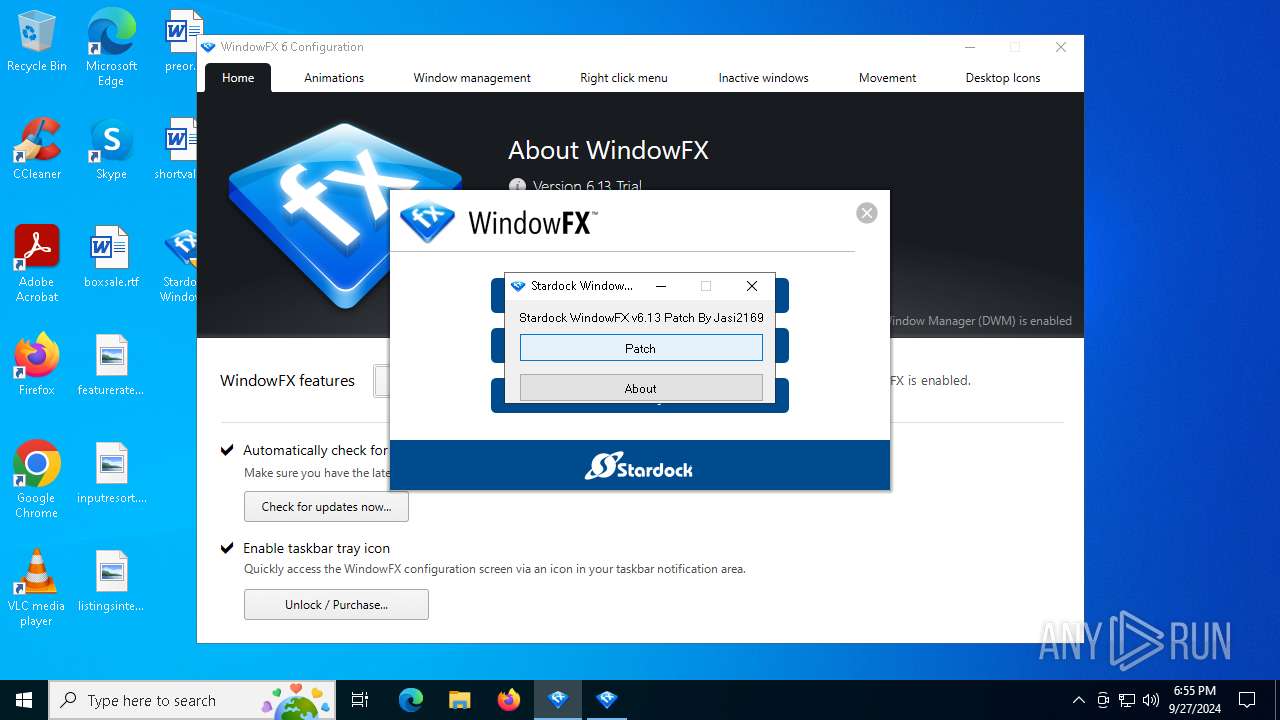Screen dimensions: 1280x720
Task: Select the listingsinte image file icon
Action: pyautogui.click(x=111, y=581)
